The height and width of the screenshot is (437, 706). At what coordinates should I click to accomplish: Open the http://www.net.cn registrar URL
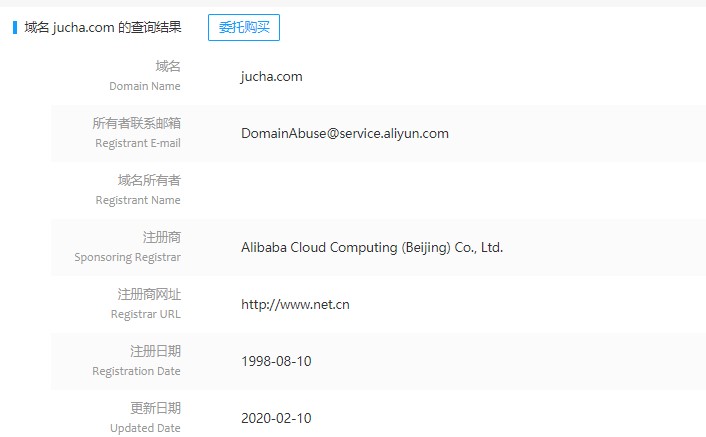(x=295, y=304)
